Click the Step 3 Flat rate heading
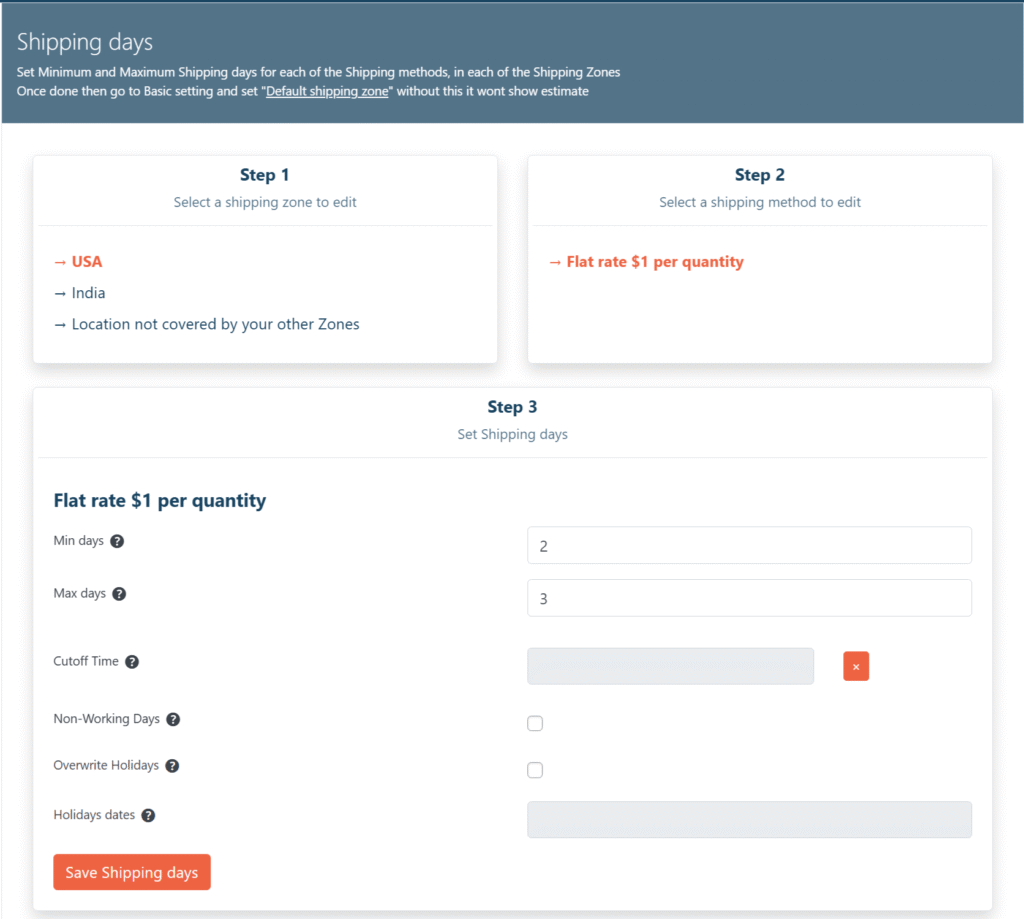Screen dimensions: 1024x919 coord(160,500)
